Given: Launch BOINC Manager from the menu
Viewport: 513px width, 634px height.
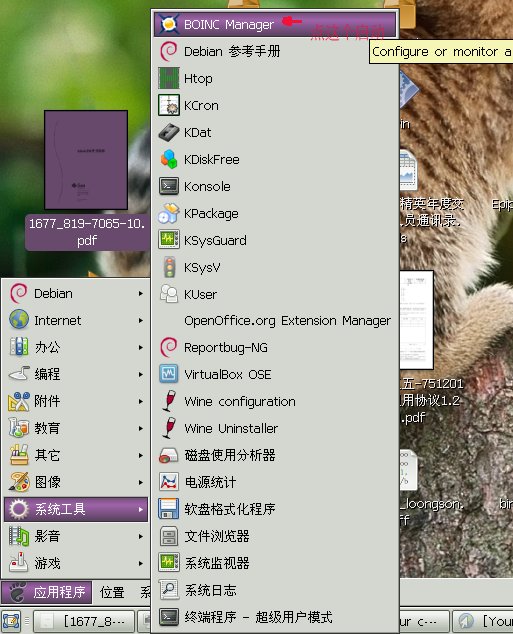Looking at the screenshot, I should coord(275,24).
